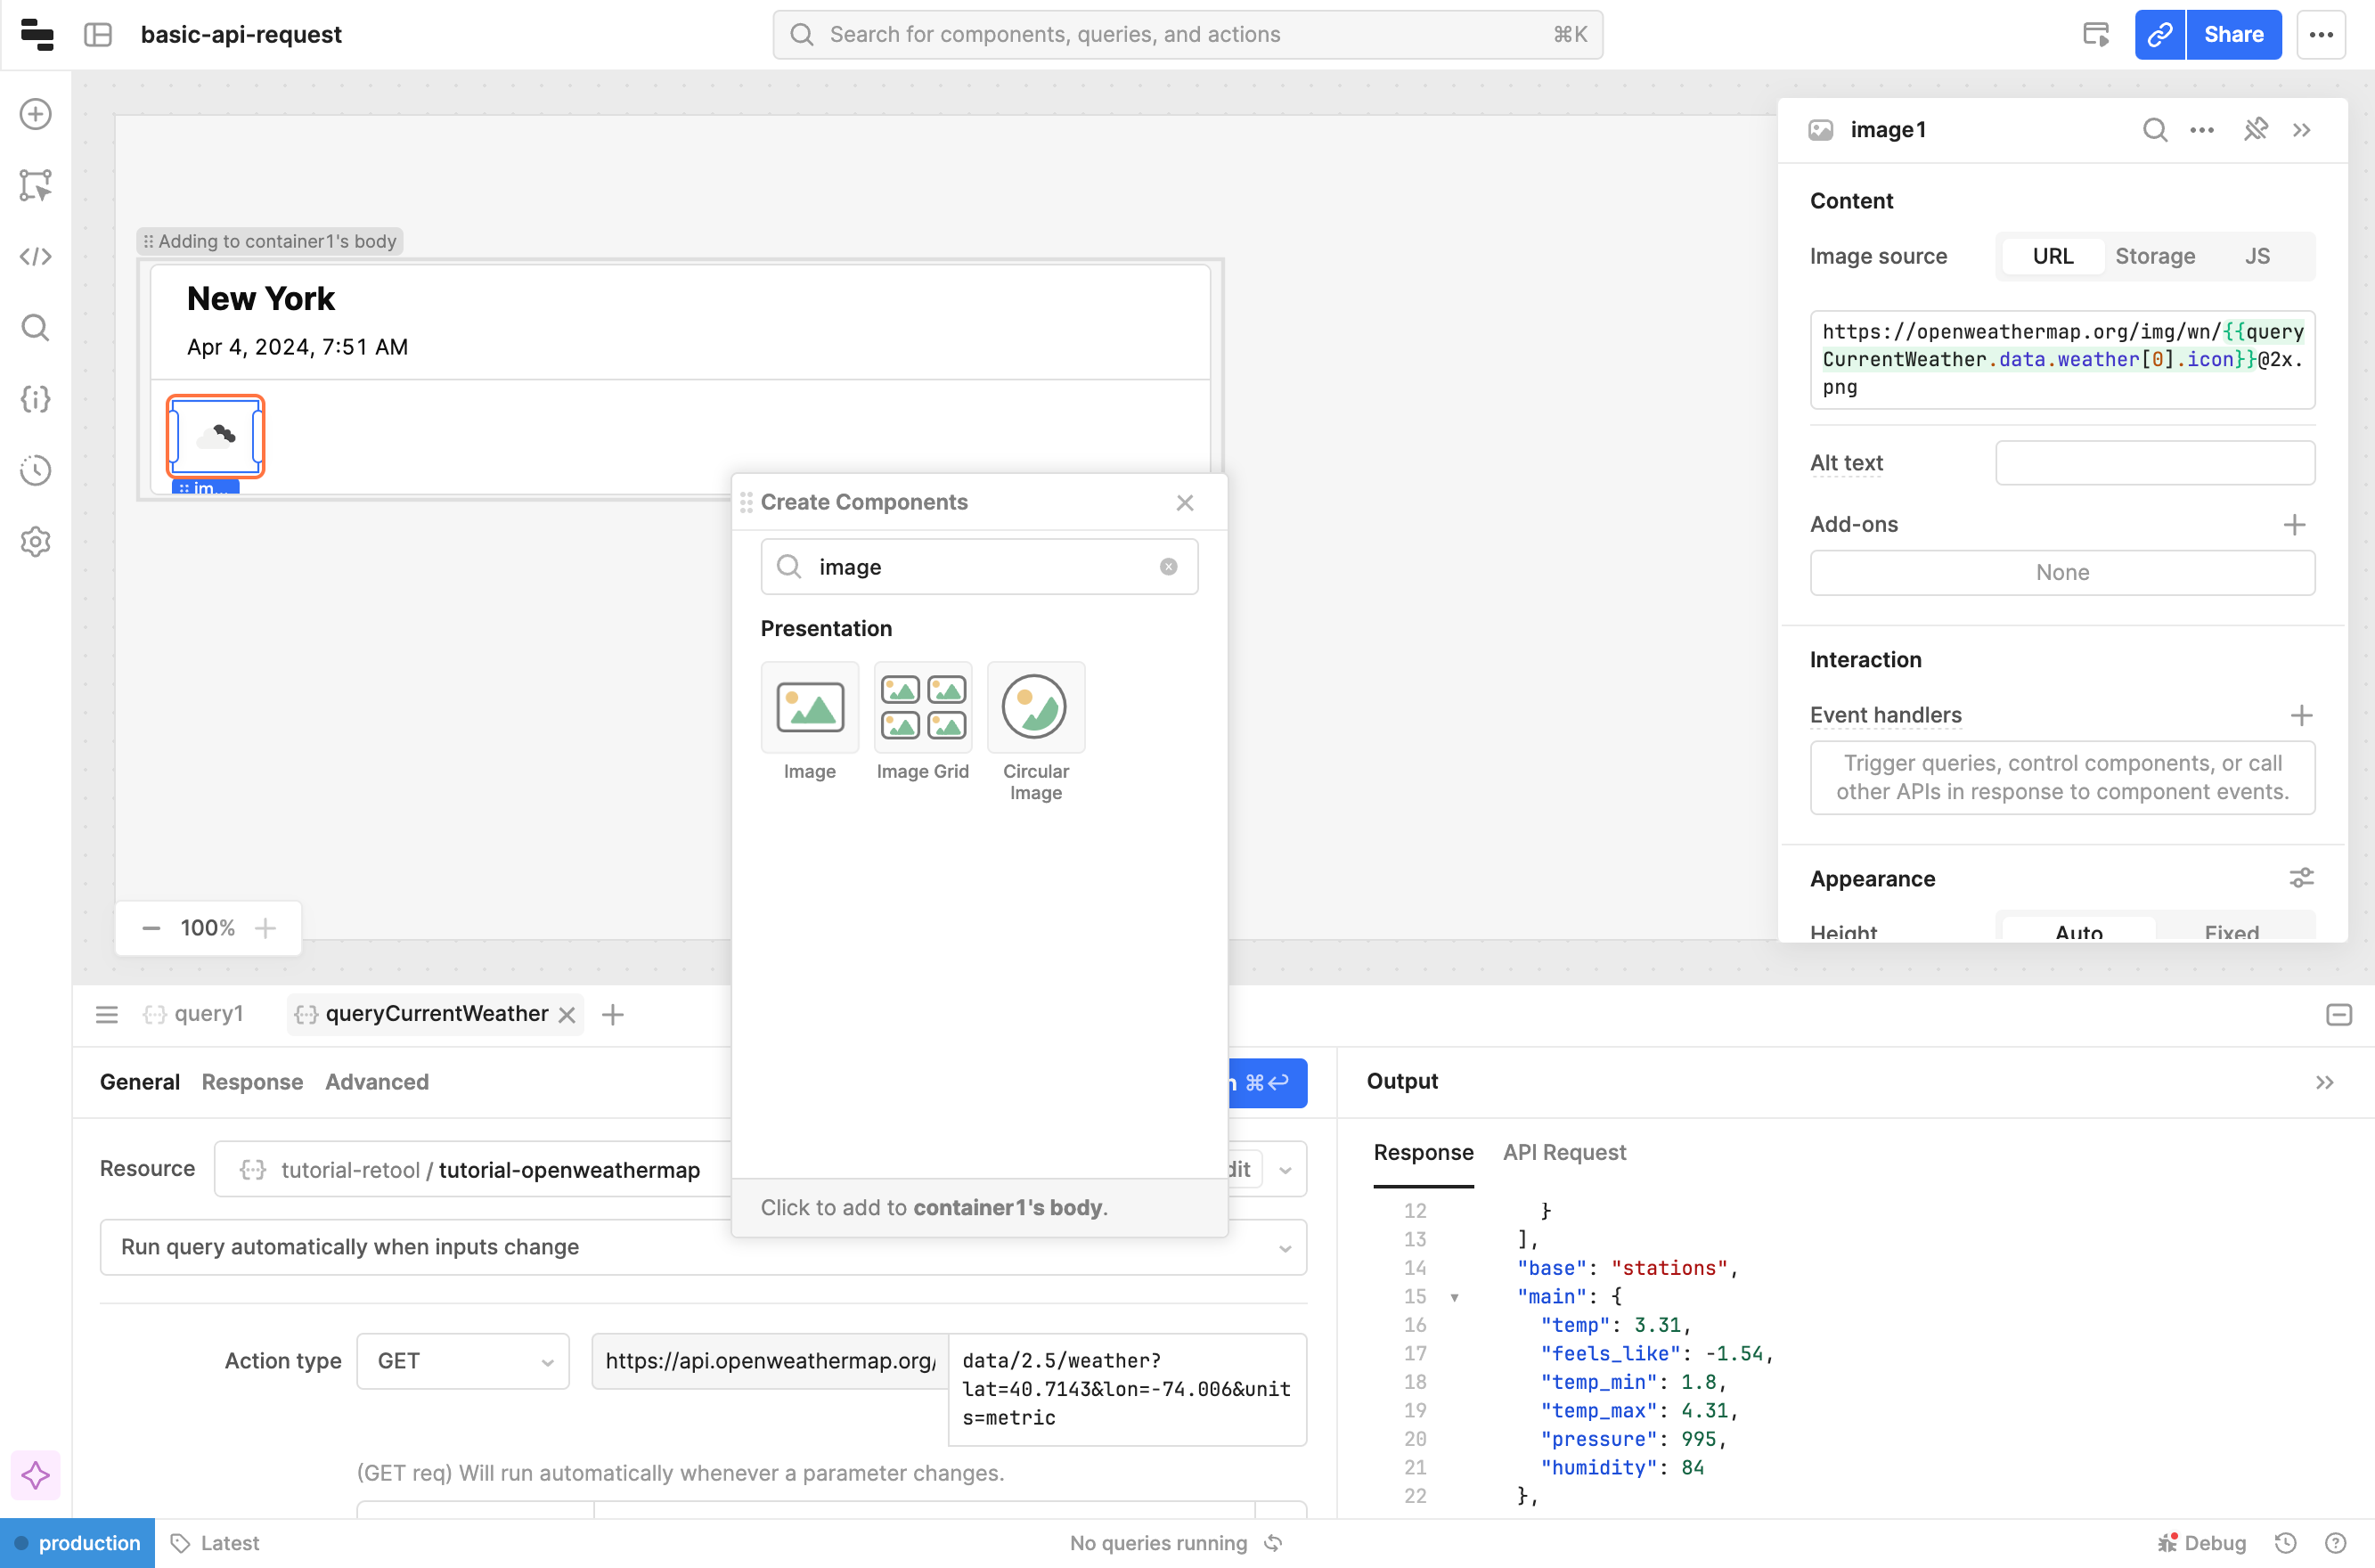Click into the Alt text input field
Image resolution: width=2375 pixels, height=1568 pixels.
(x=2154, y=463)
